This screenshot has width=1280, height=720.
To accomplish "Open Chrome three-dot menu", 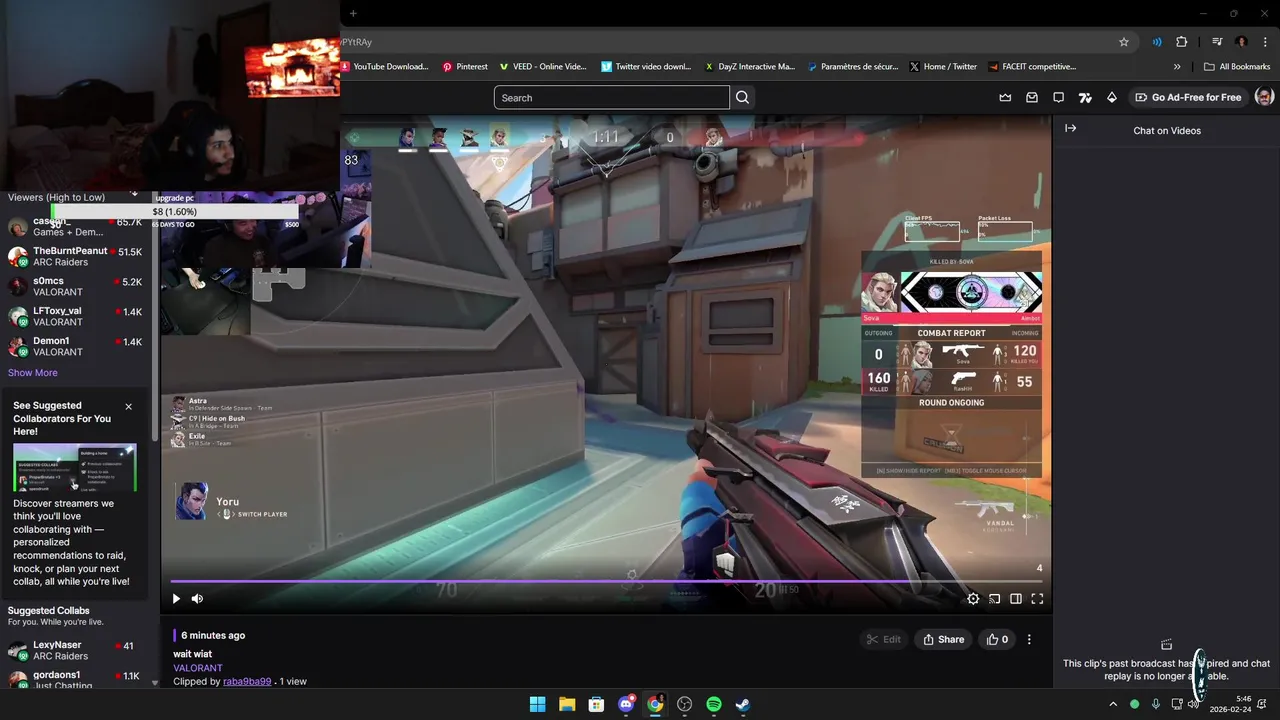I will pos(1264,42).
